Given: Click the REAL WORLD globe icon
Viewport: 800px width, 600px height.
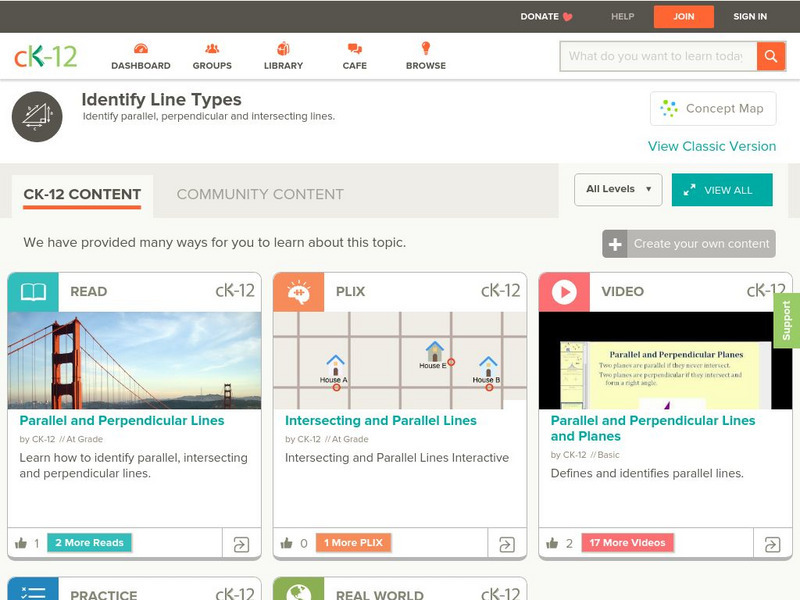Looking at the screenshot, I should click(298, 590).
